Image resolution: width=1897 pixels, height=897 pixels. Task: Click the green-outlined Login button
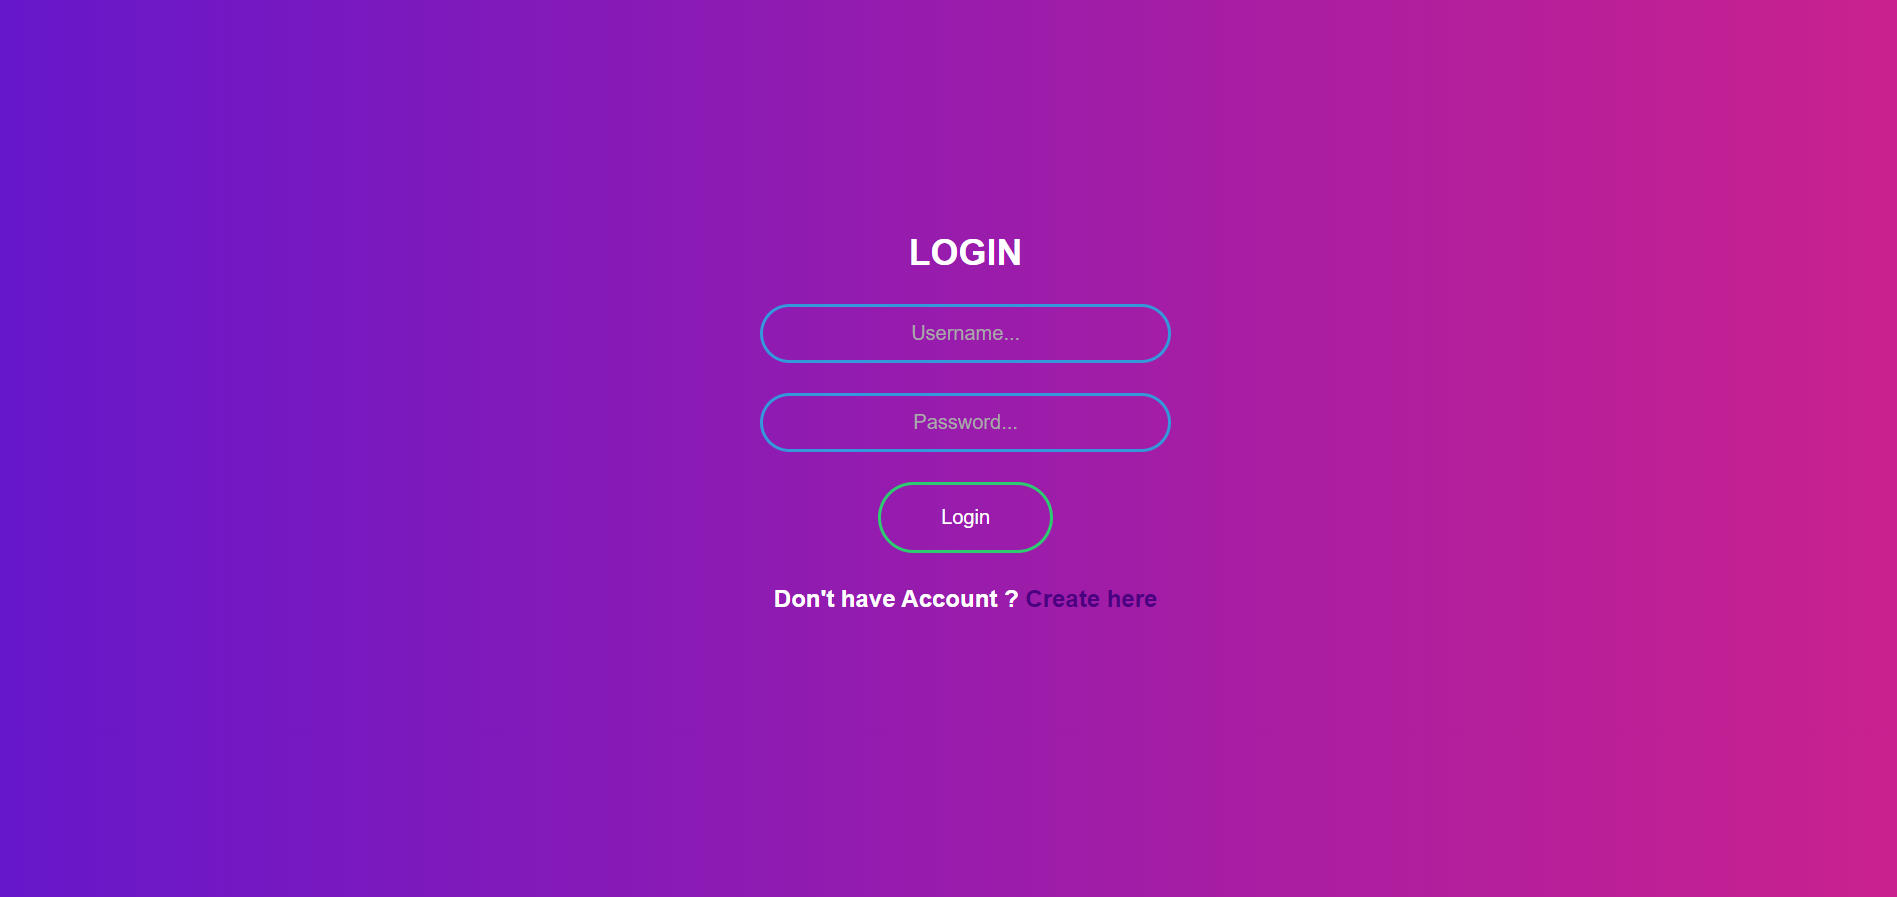click(x=965, y=517)
